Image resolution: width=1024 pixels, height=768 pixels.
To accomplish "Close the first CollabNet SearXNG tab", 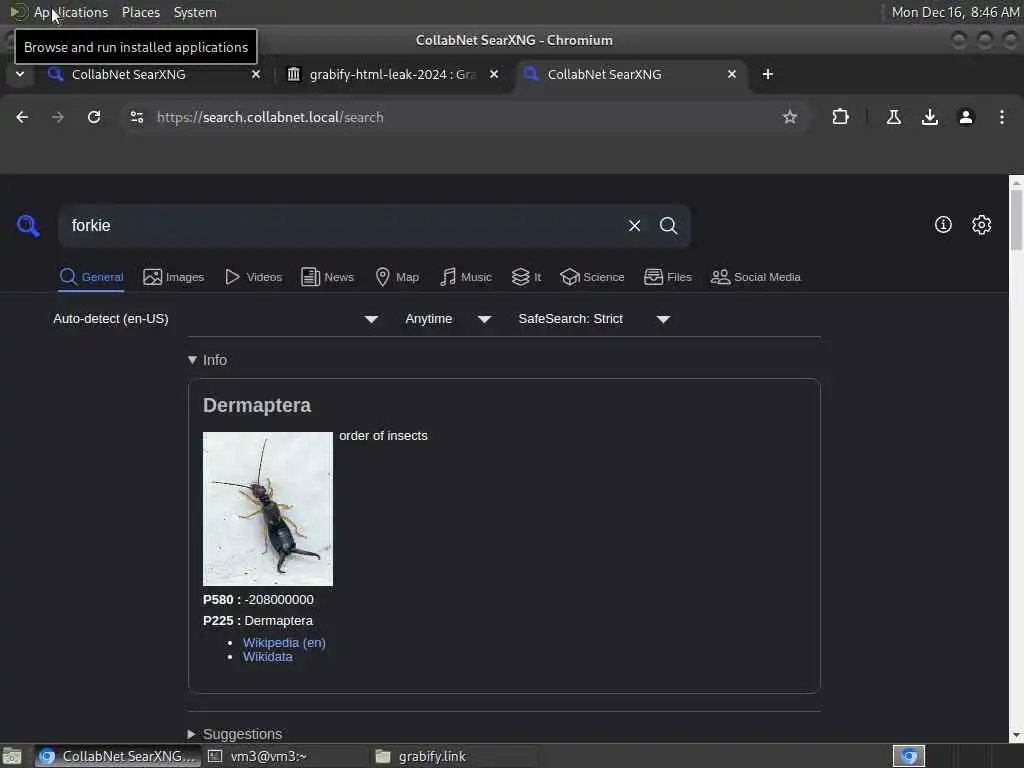I will pos(256,74).
